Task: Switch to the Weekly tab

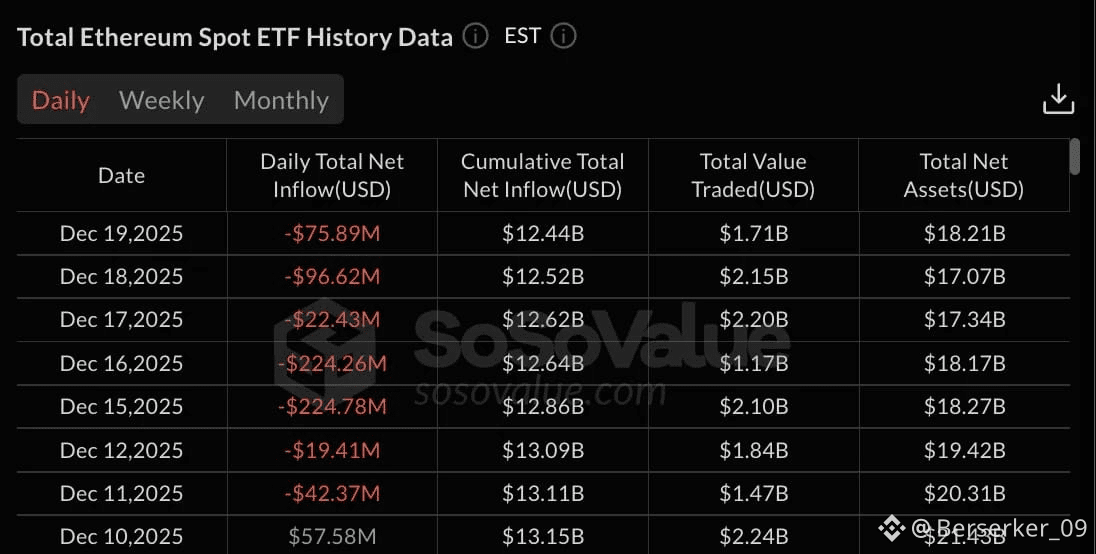Action: click(x=161, y=100)
